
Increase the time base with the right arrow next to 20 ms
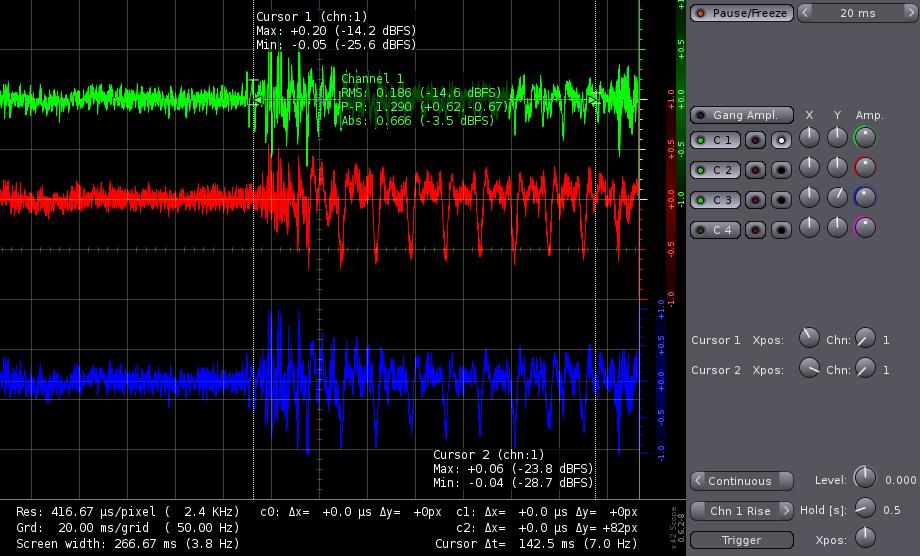(x=911, y=12)
